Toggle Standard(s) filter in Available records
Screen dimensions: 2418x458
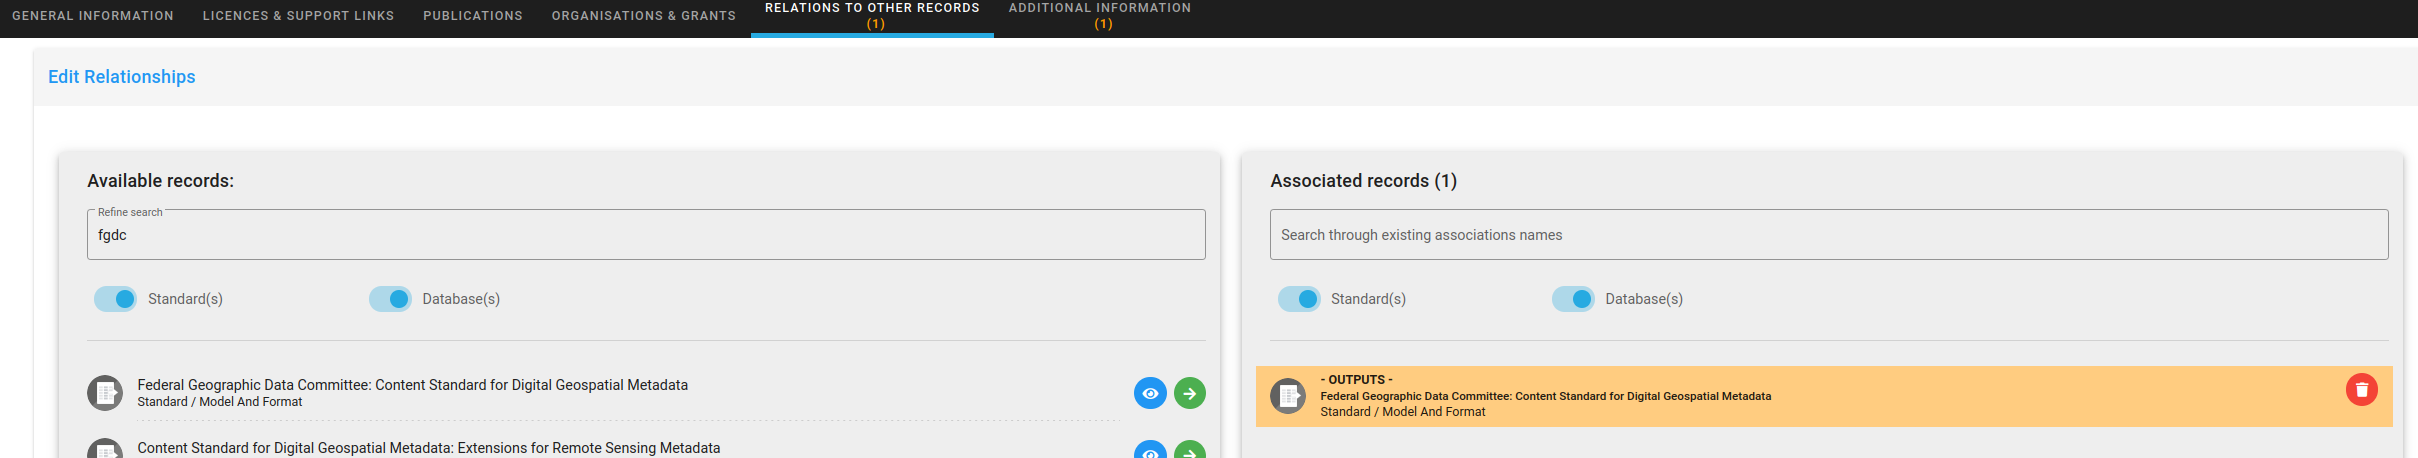115,299
